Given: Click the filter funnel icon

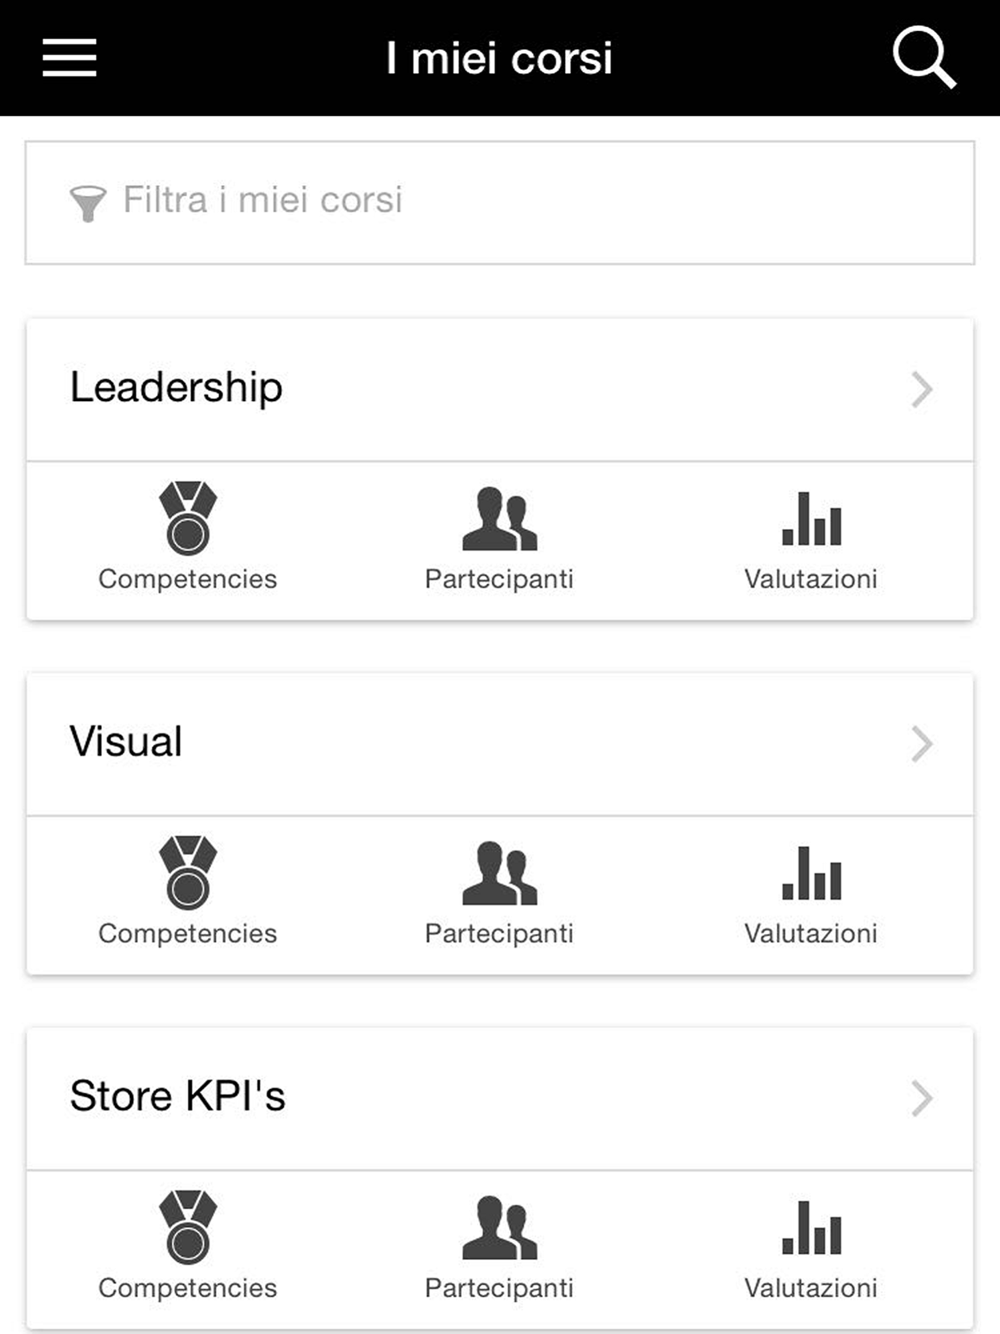Looking at the screenshot, I should pos(88,203).
